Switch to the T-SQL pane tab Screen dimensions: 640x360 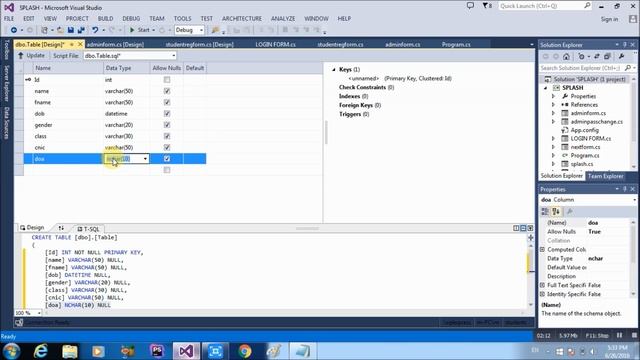pyautogui.click(x=88, y=229)
